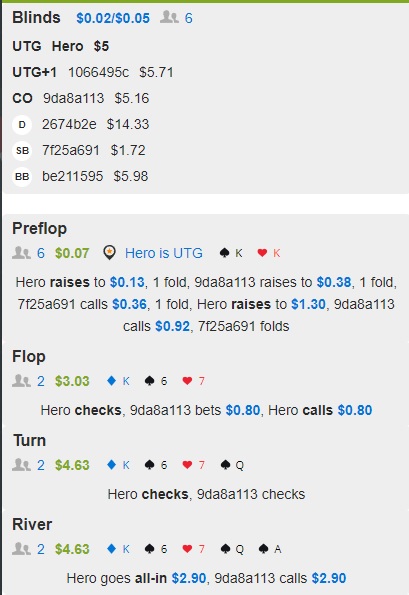Click the Hero is UTG link
The image size is (409, 595).
[x=164, y=253]
